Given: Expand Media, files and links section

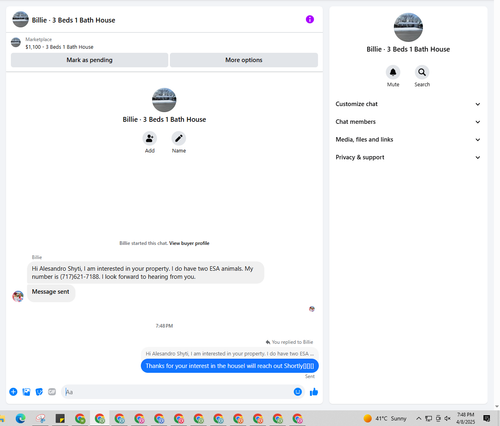Looking at the screenshot, I should pyautogui.click(x=408, y=139).
